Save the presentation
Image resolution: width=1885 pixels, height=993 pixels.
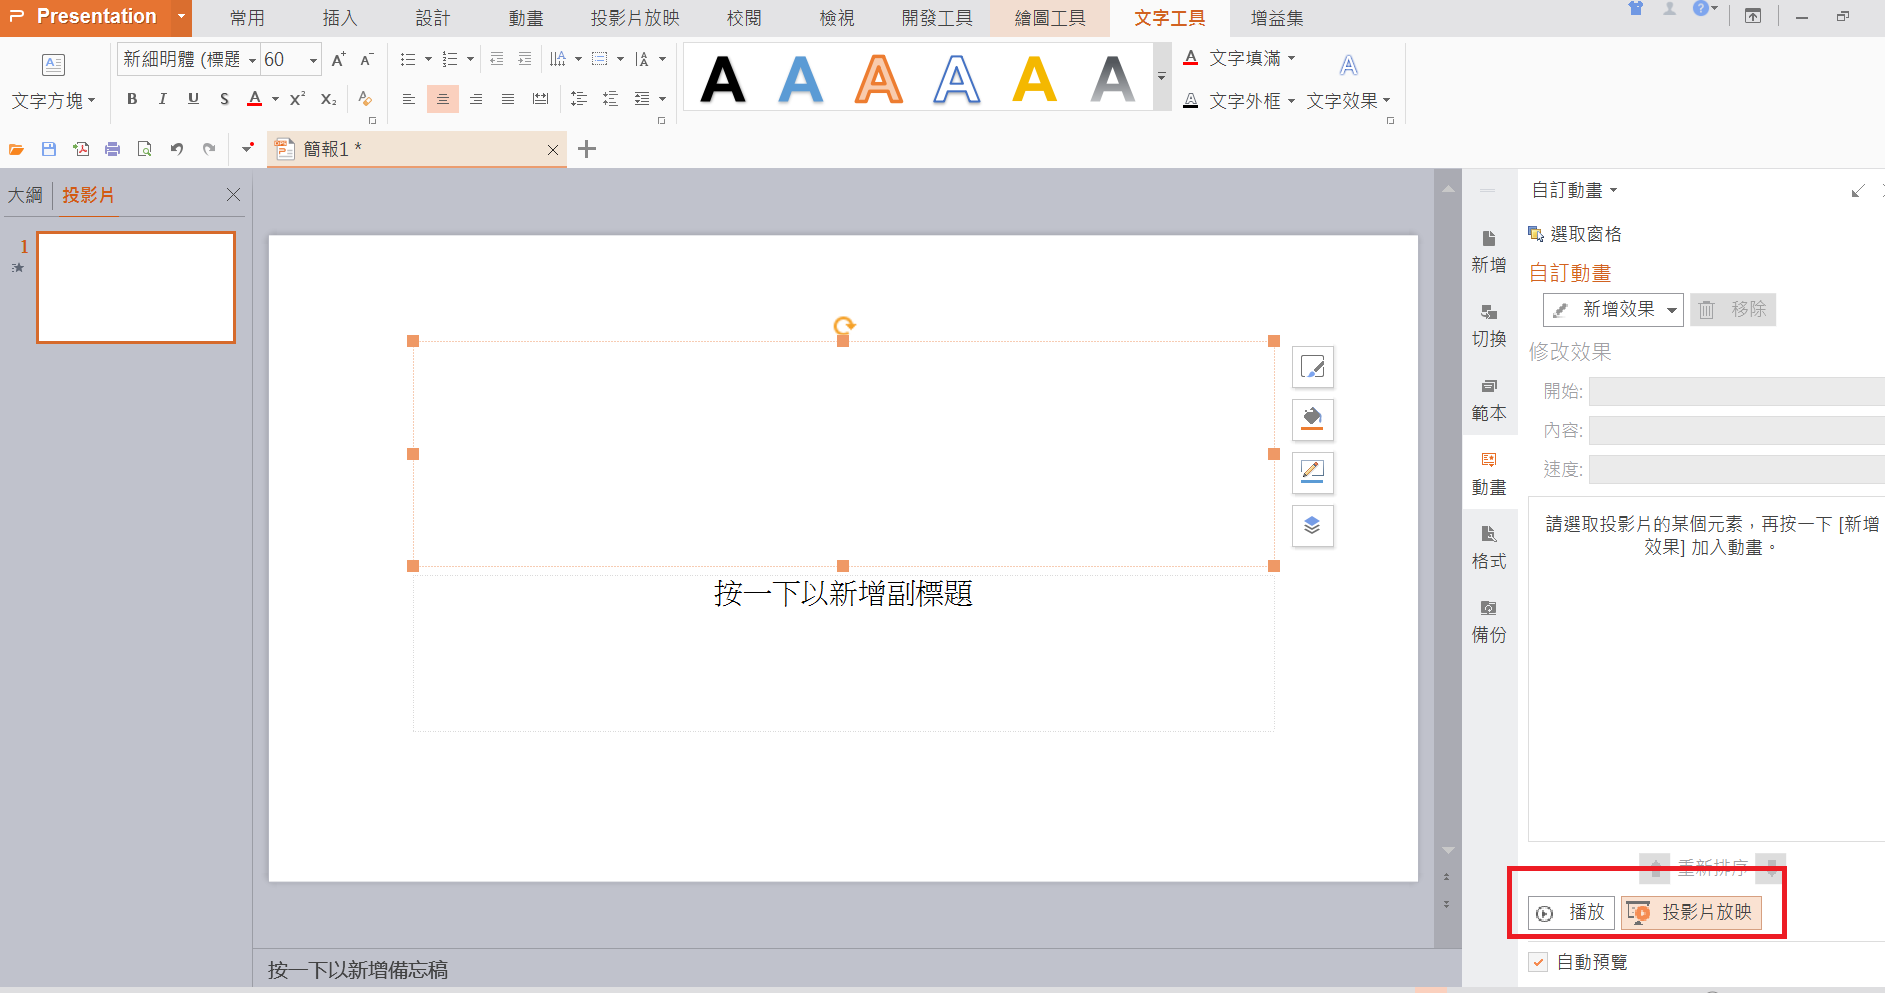(48, 149)
